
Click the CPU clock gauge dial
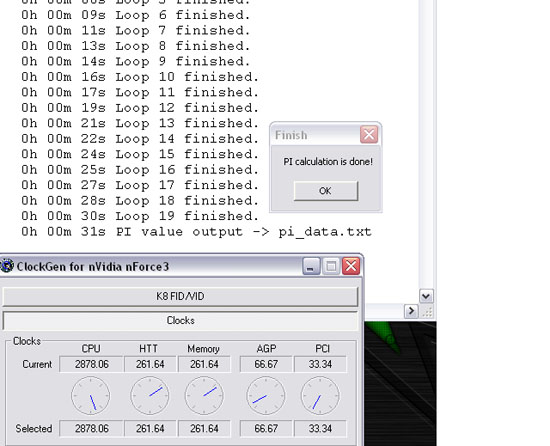[x=90, y=396]
